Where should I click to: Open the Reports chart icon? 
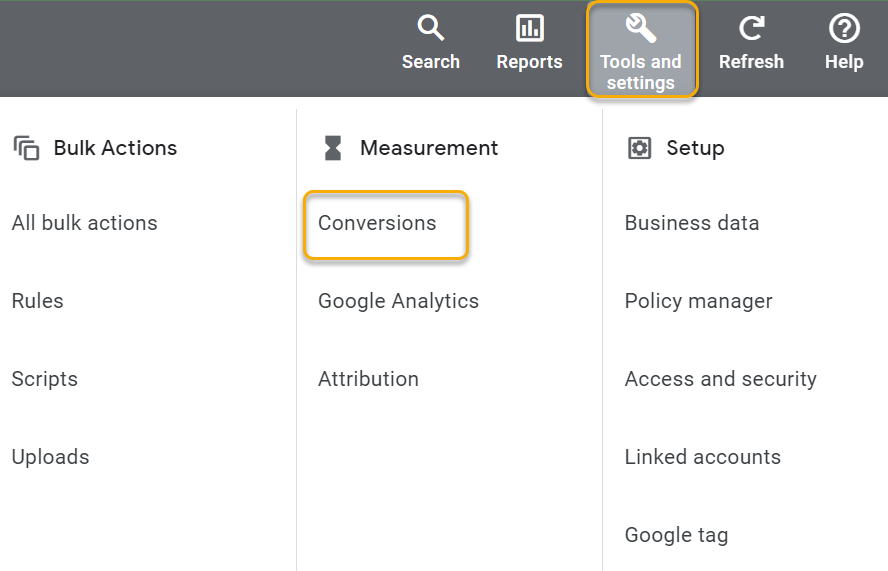tap(529, 28)
